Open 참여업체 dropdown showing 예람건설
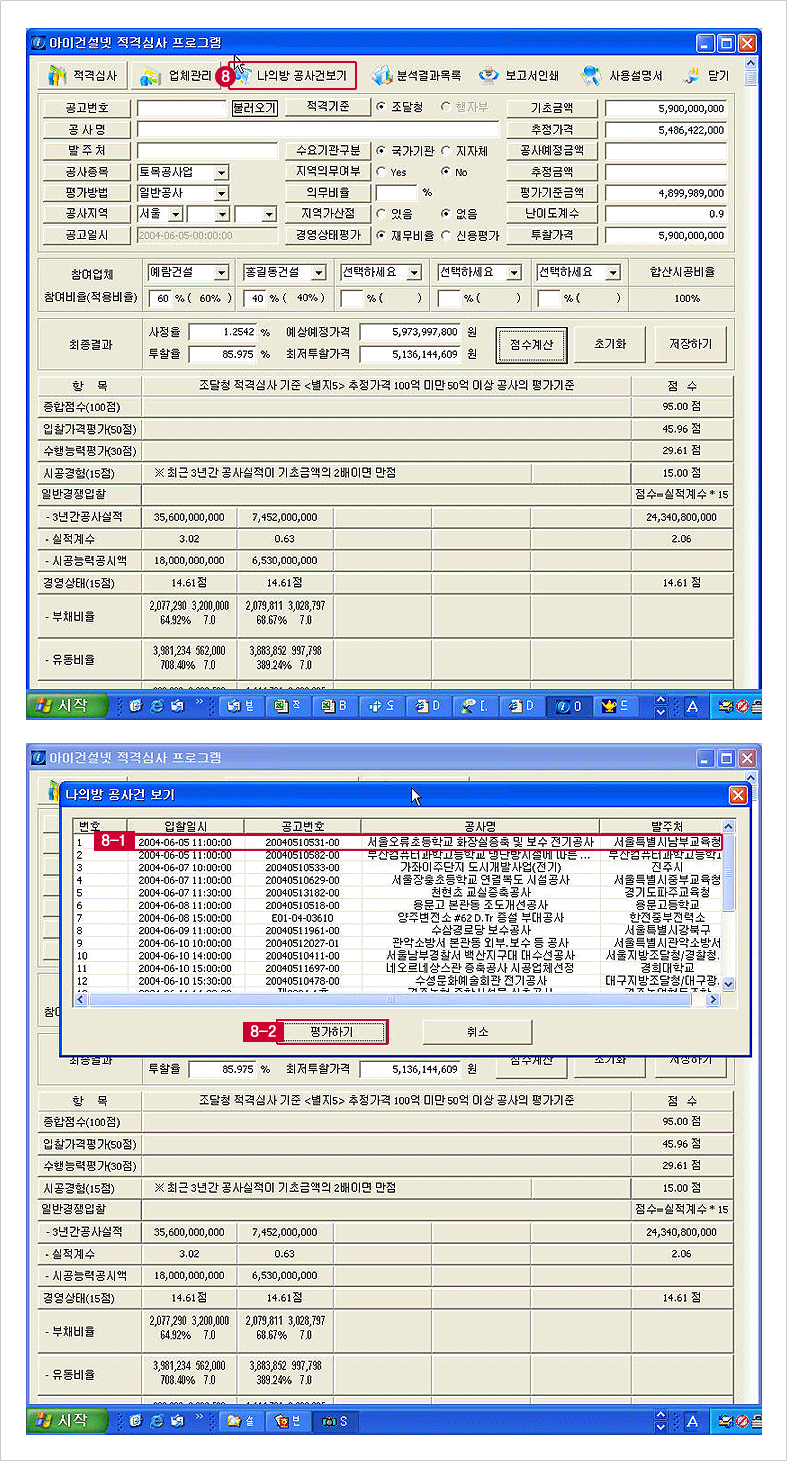The height and width of the screenshot is (1461, 787). coord(221,272)
